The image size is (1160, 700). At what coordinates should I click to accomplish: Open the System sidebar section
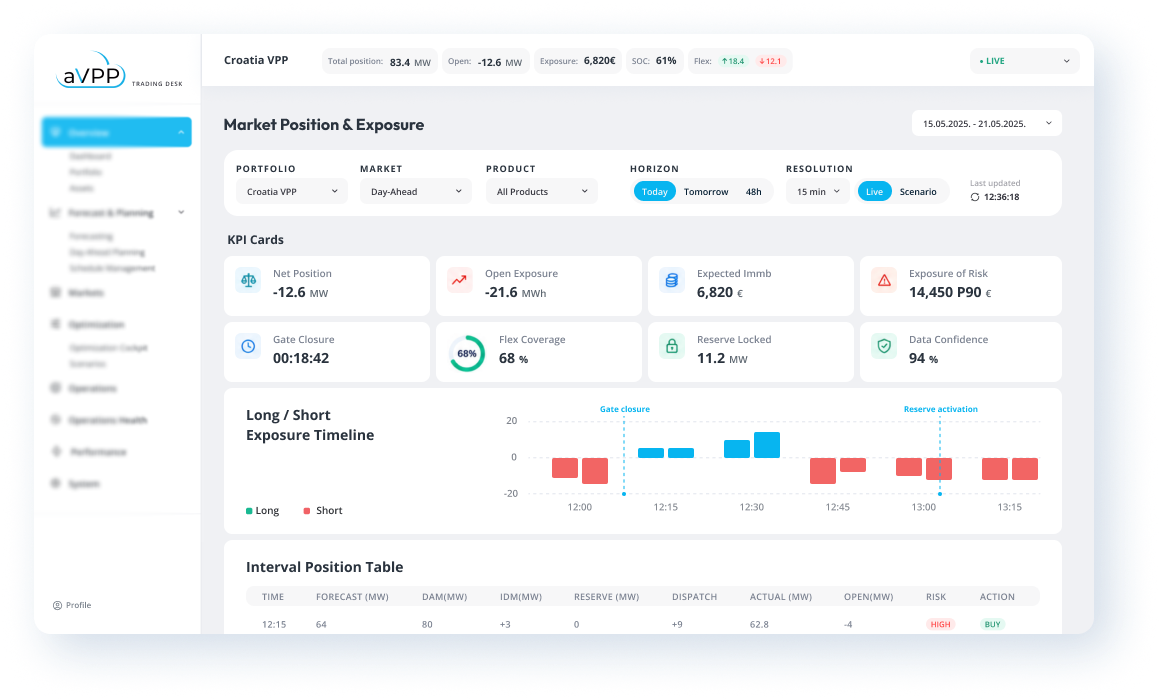[x=84, y=484]
